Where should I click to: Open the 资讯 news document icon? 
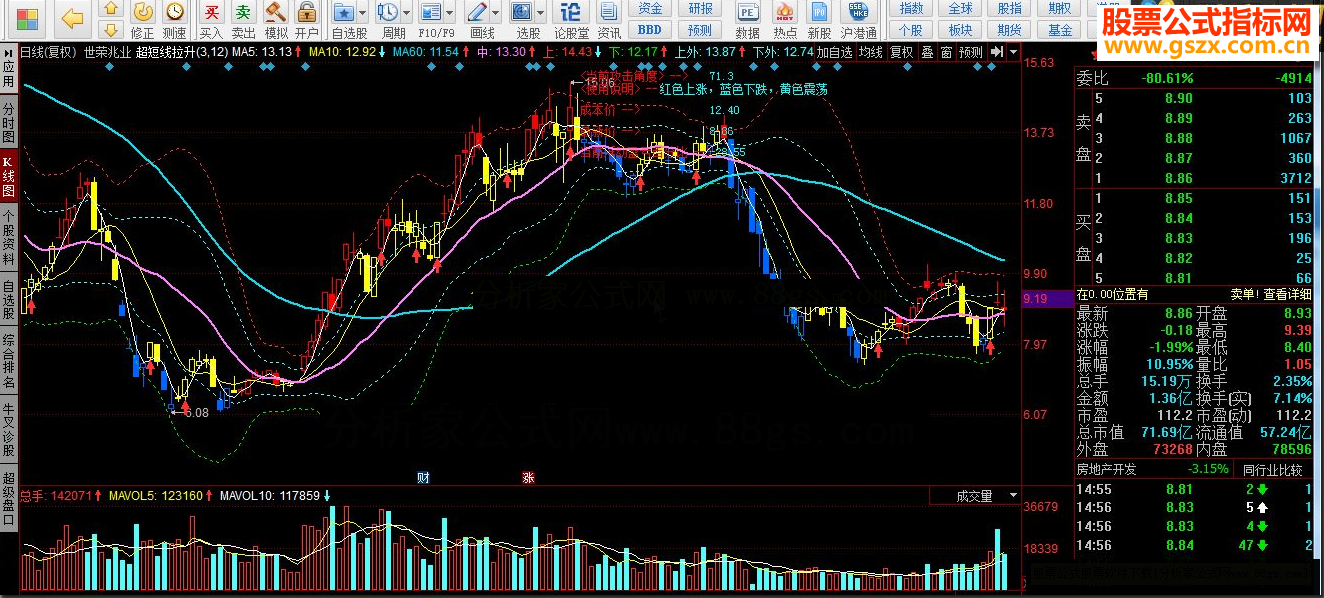point(609,12)
